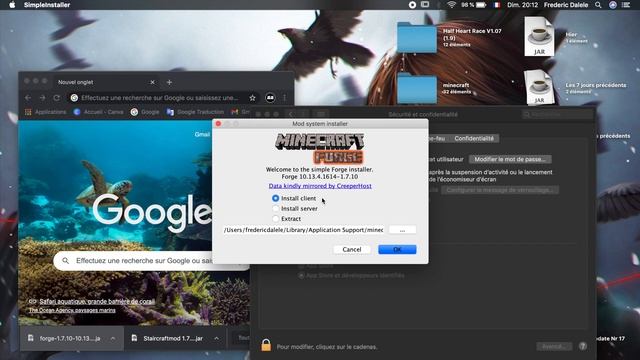Click OK in the Forge installer
This screenshot has height=360, width=640.
click(397, 249)
